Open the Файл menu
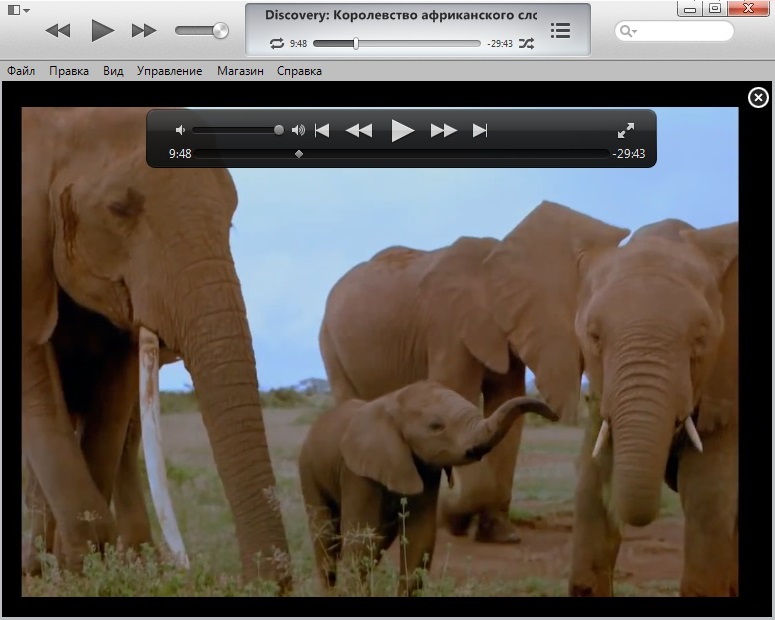775x620 pixels. 21,71
